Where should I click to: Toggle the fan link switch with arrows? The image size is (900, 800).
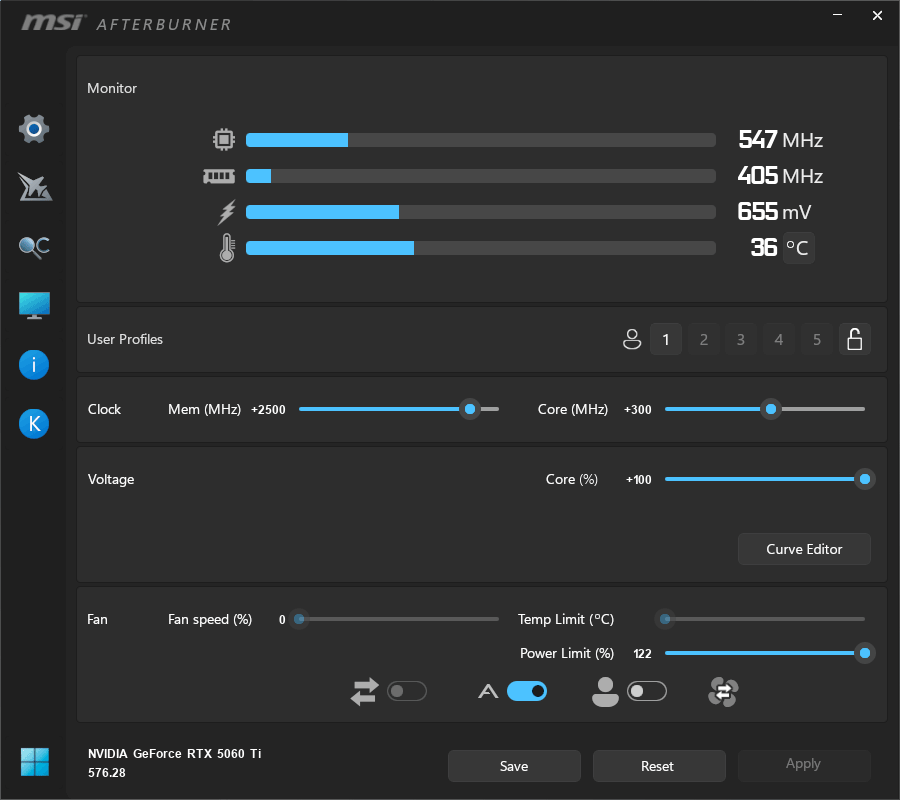(x=407, y=691)
